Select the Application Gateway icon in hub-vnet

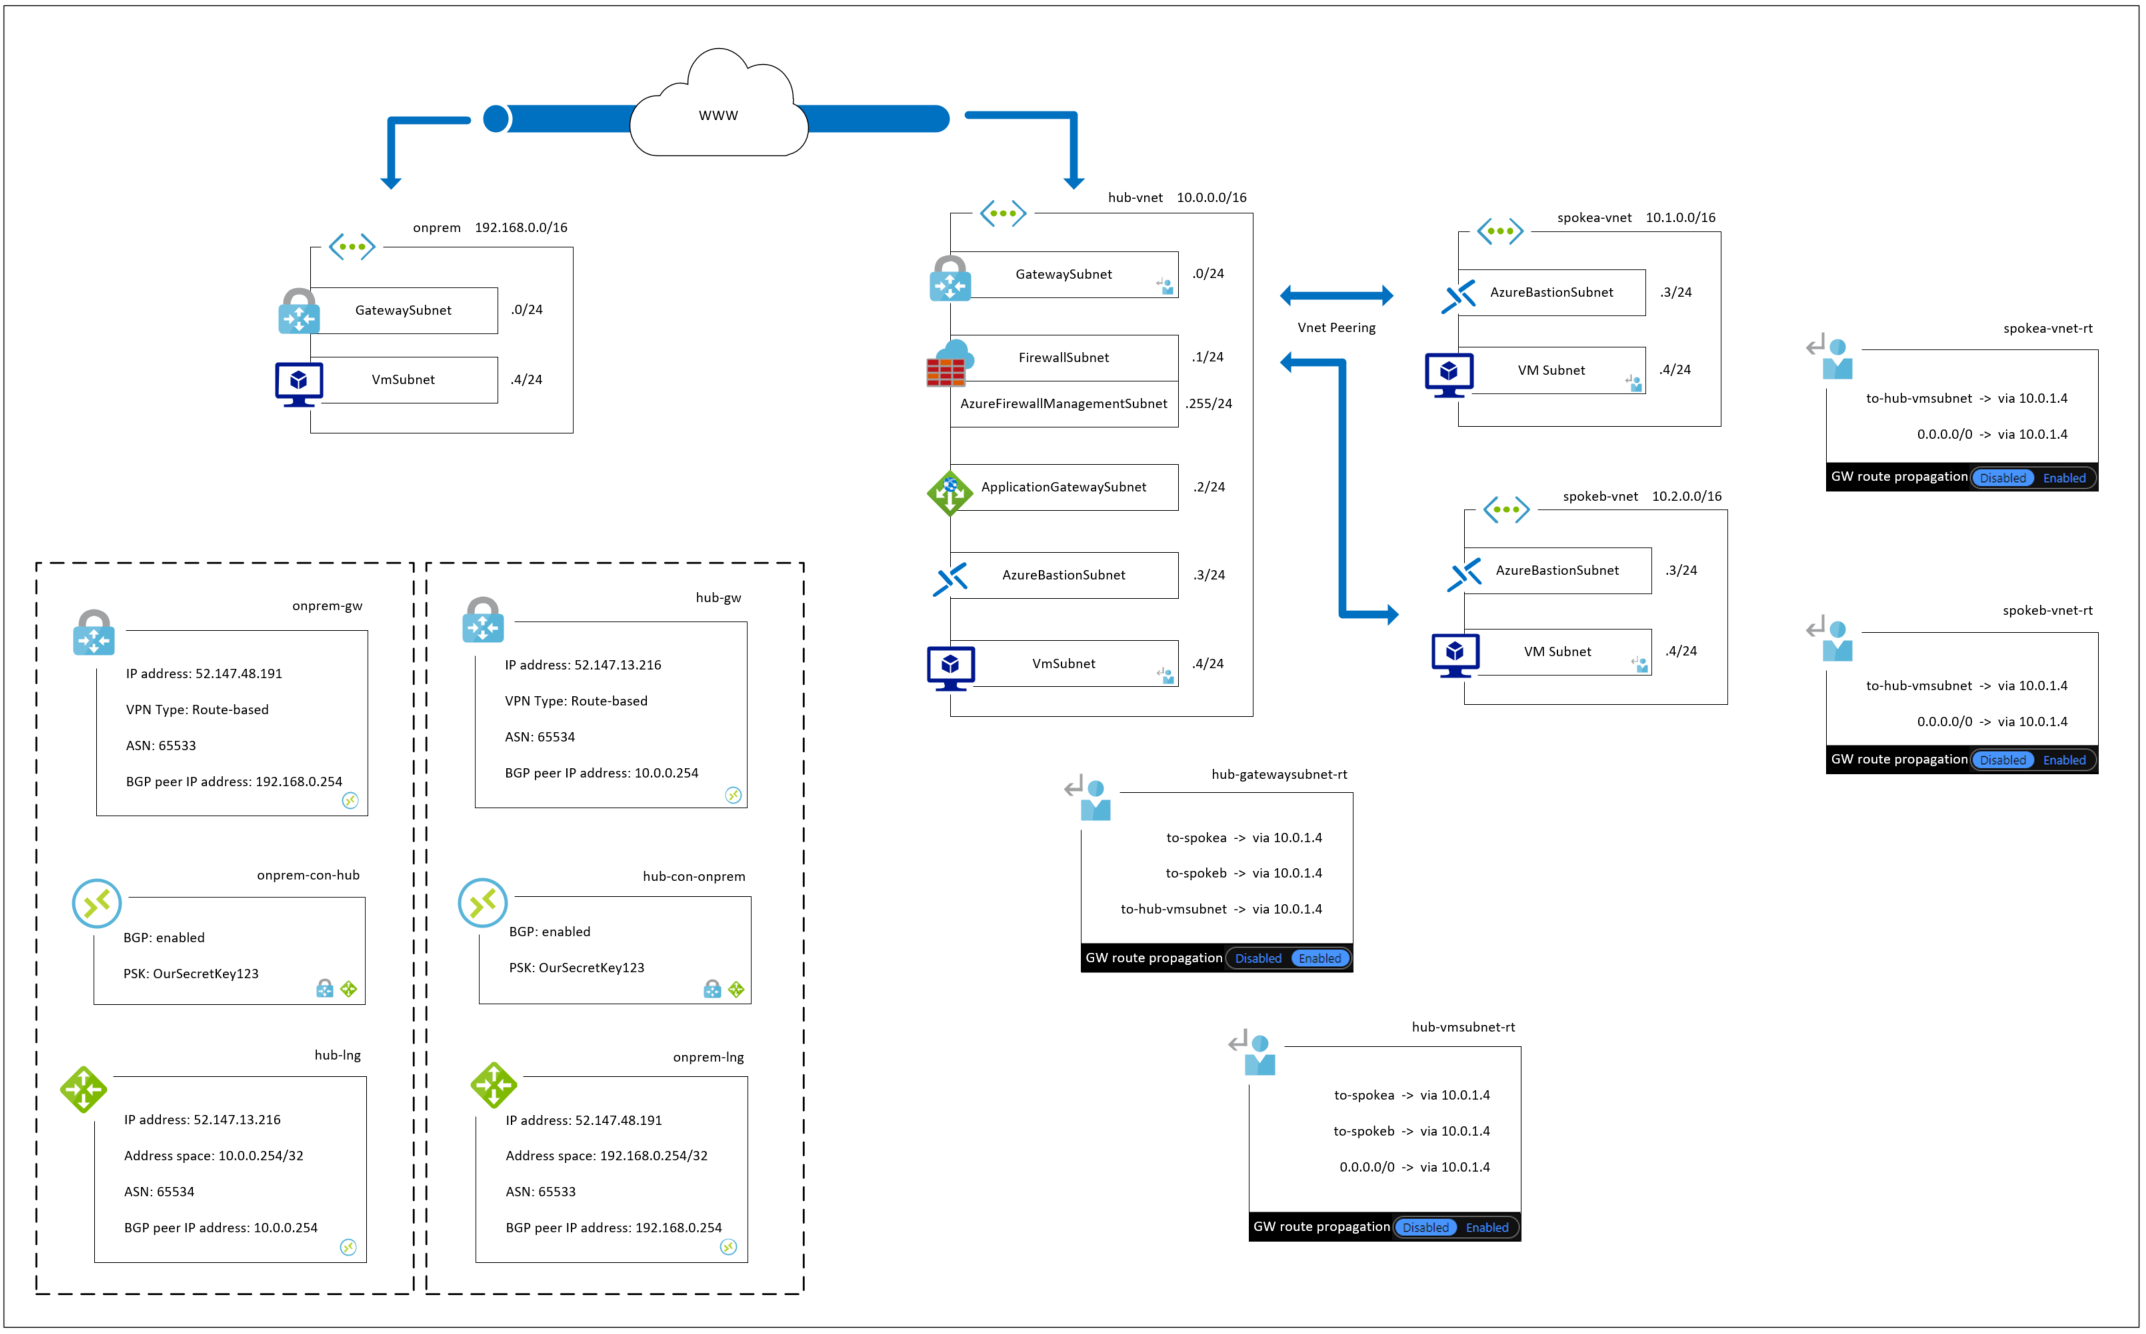949,492
